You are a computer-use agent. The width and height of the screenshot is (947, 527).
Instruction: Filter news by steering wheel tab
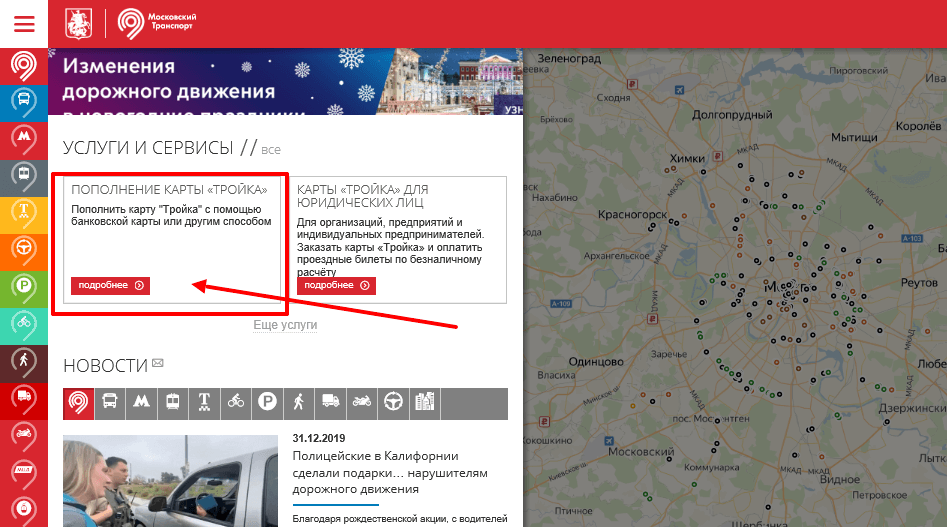coord(393,403)
